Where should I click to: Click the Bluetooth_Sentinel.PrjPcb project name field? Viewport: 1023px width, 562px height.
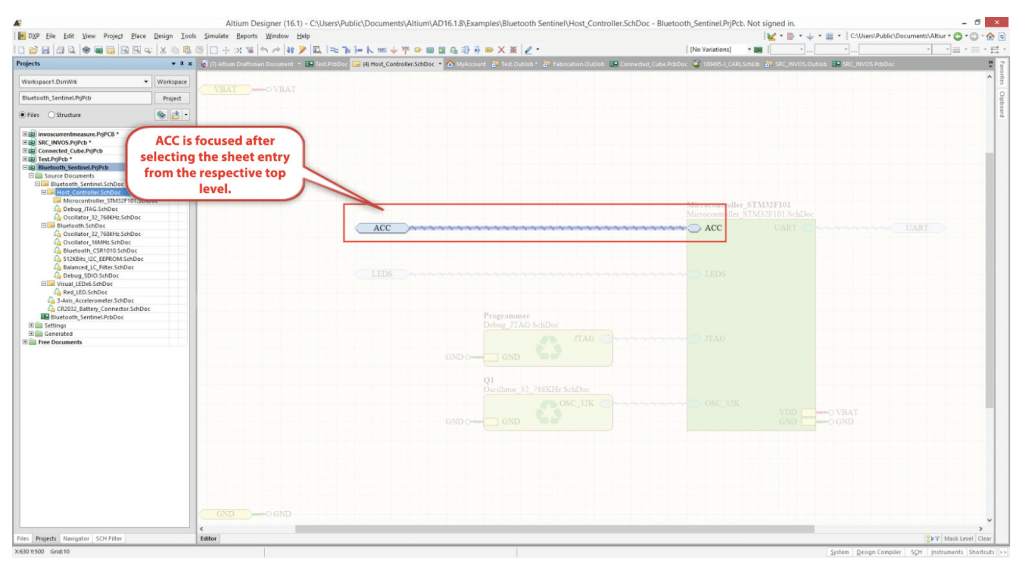point(85,98)
